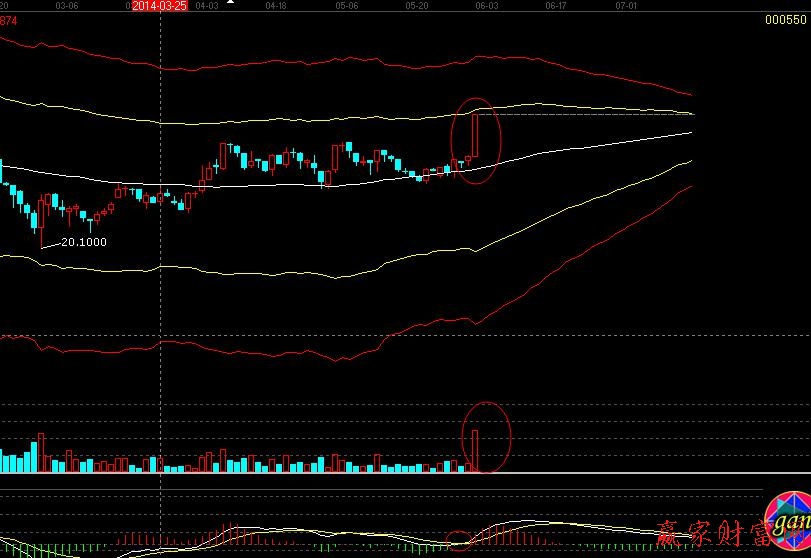Screen dimensions: 811x558
Task: Click the 04-03 date label
Action: tap(207, 6)
